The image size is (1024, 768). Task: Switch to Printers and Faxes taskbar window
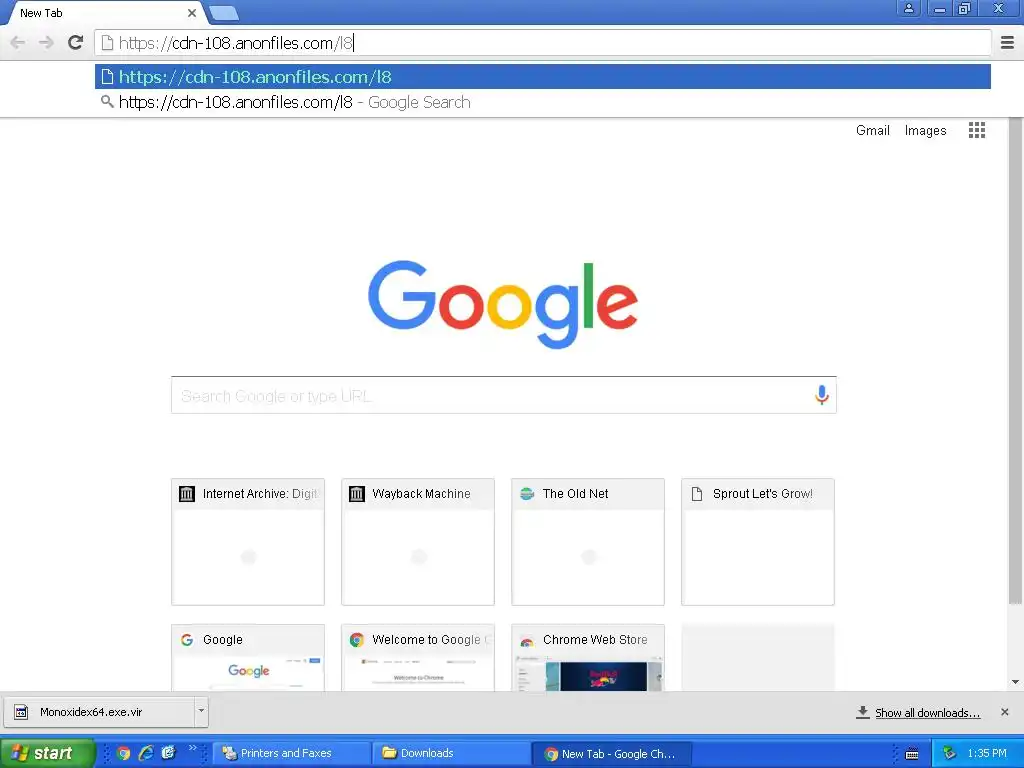coord(291,753)
